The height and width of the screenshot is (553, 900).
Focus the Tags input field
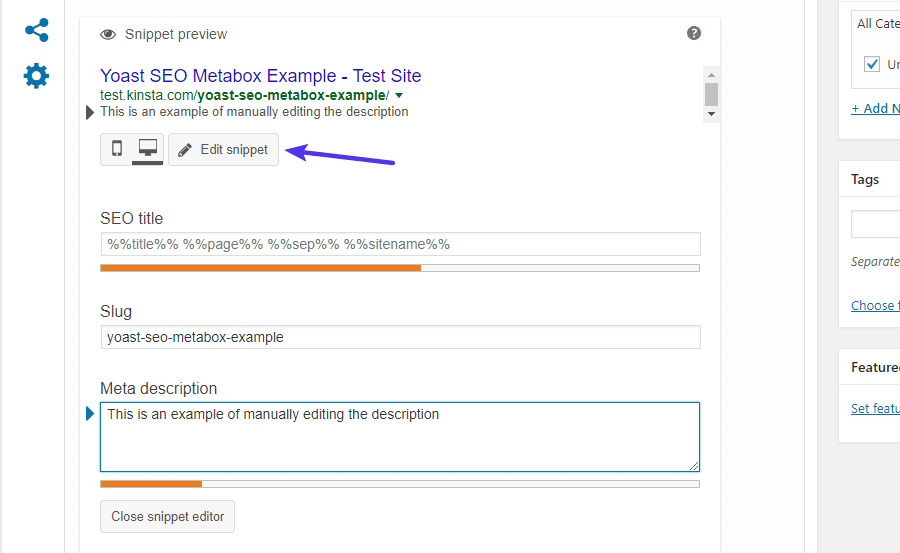tap(875, 223)
